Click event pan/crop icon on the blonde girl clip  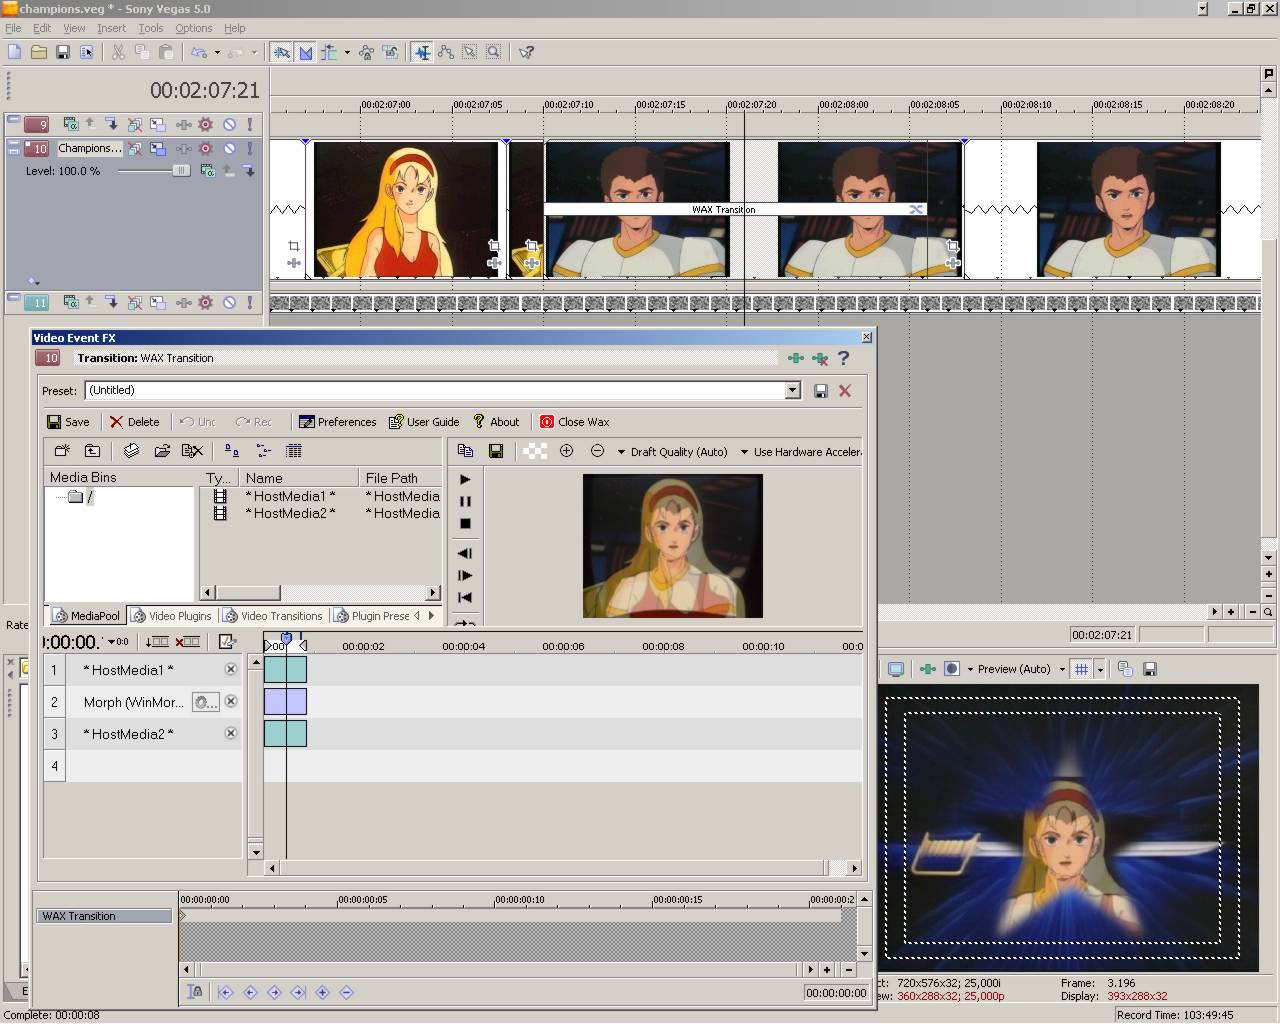point(494,245)
